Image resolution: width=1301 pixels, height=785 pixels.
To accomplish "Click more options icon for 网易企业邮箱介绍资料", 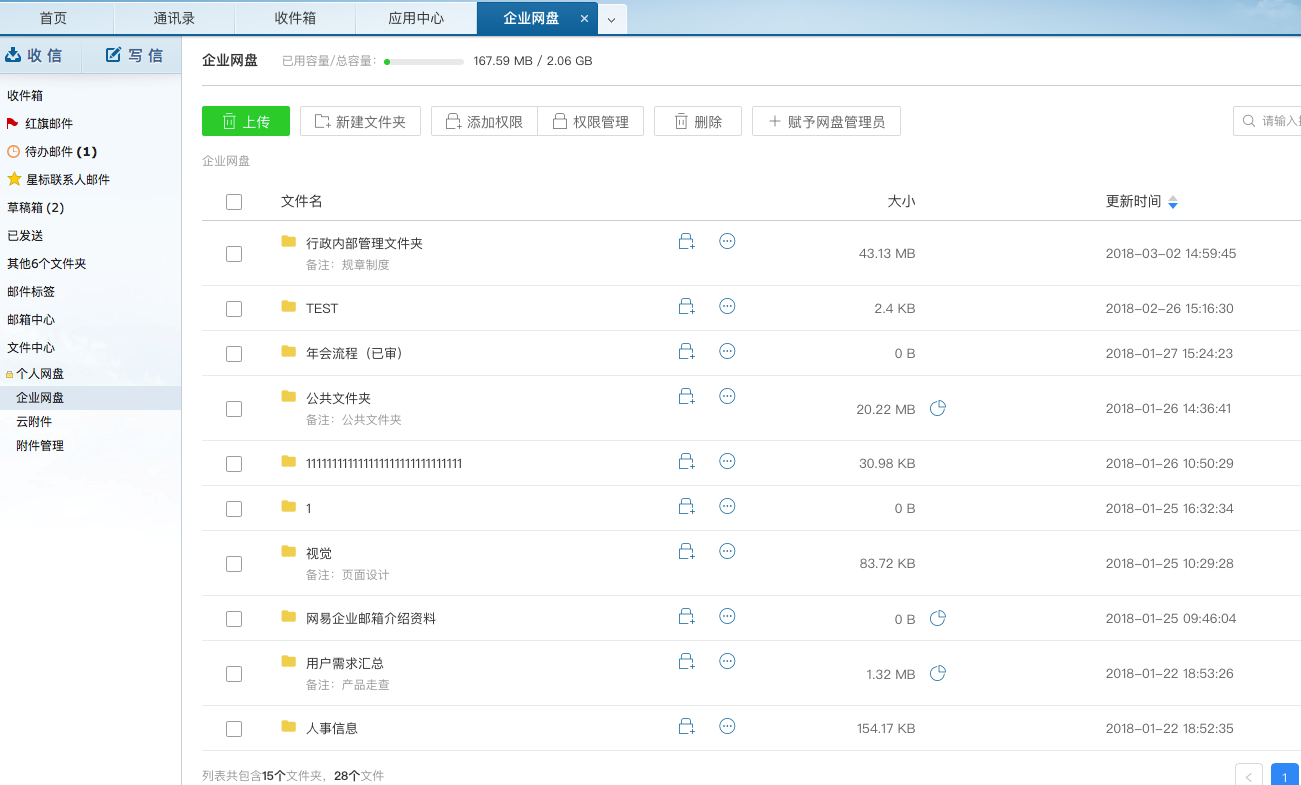I will pyautogui.click(x=728, y=616).
